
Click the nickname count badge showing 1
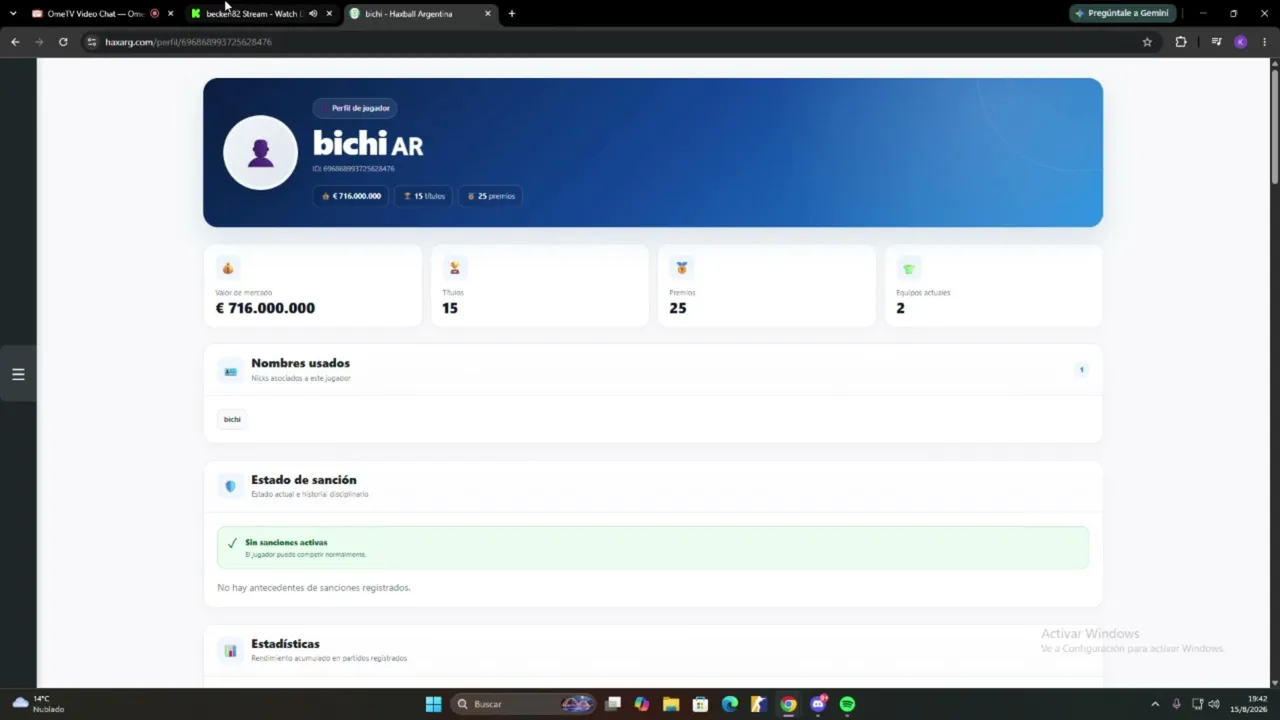1081,370
